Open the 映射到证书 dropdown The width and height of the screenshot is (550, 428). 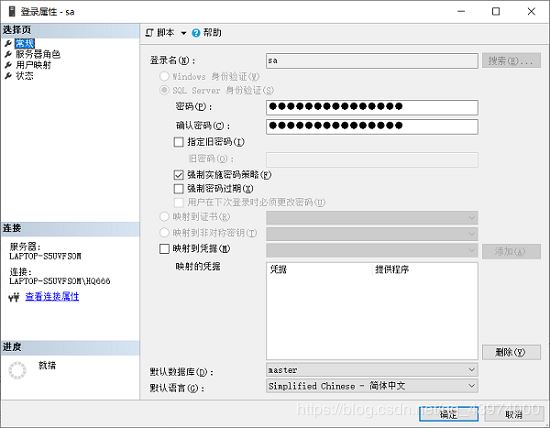372,218
